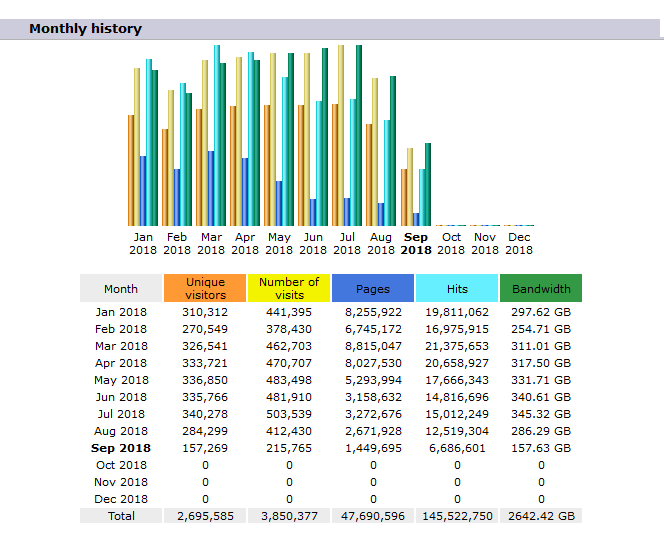Viewport: 664px width, 540px height.
Task: Click the Aug 2018 table row label
Action: pos(121,431)
